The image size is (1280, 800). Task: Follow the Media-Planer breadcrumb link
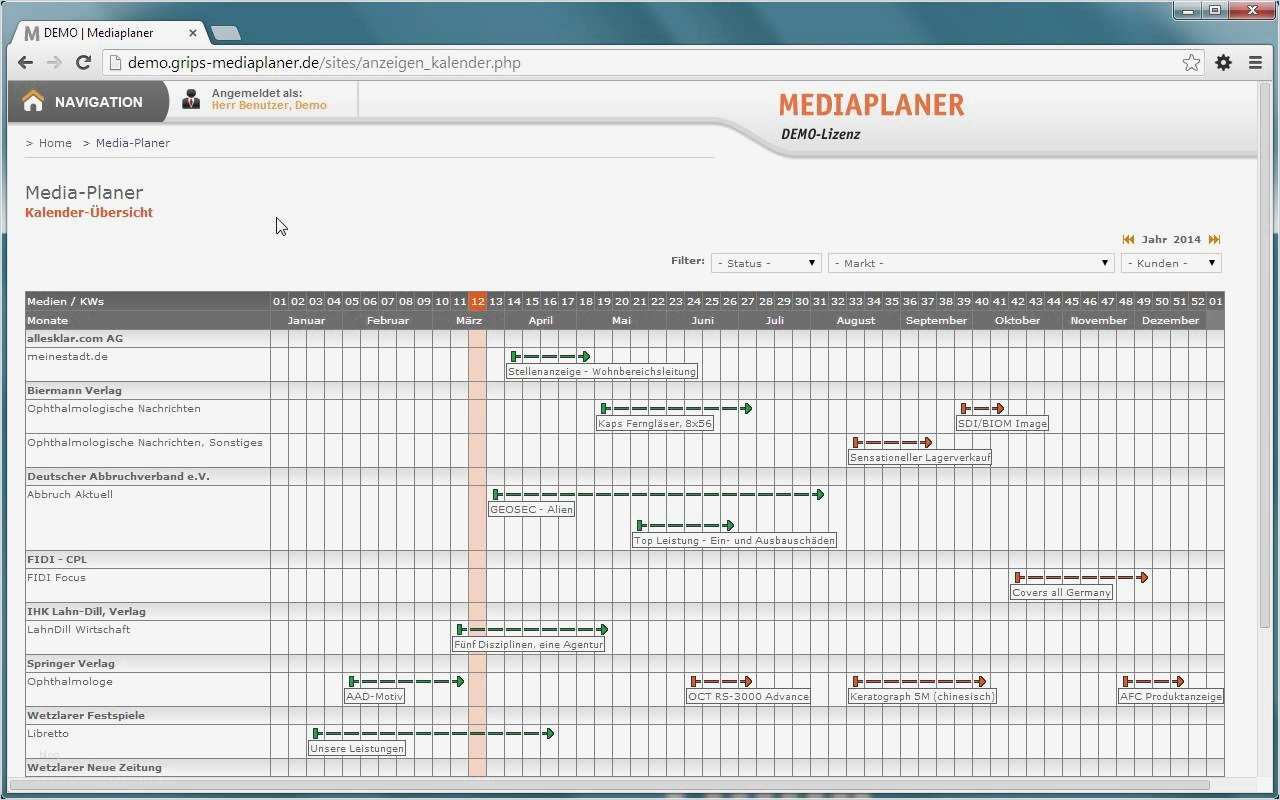pos(133,143)
